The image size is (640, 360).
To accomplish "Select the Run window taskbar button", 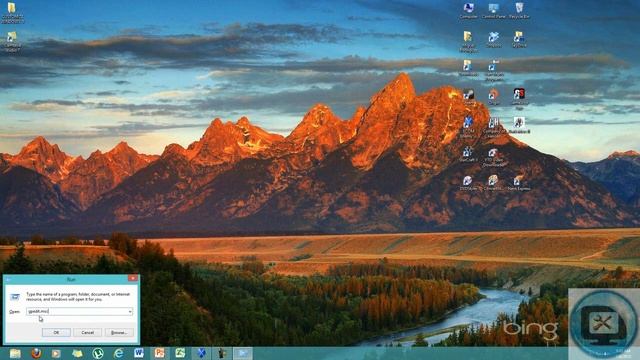I will click(243, 353).
